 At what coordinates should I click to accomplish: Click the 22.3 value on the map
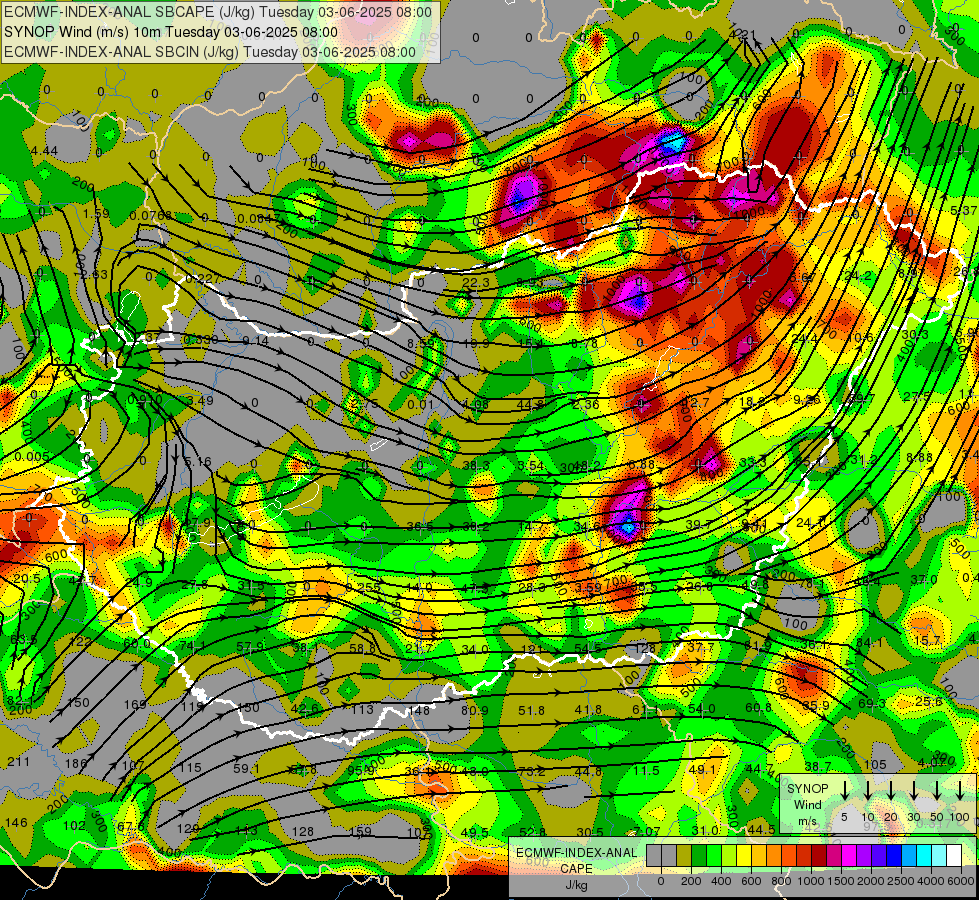[476, 283]
